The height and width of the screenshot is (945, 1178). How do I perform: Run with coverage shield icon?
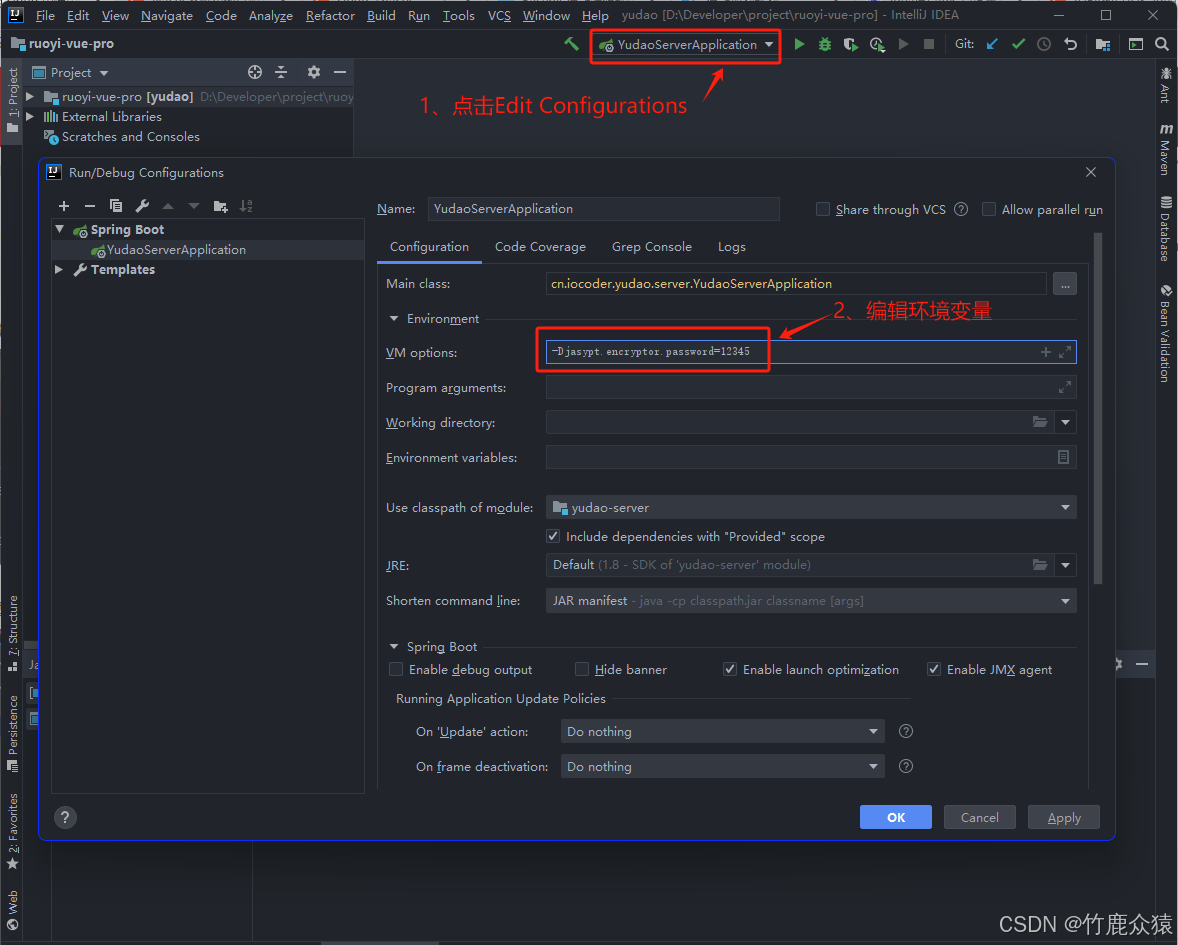click(x=850, y=44)
